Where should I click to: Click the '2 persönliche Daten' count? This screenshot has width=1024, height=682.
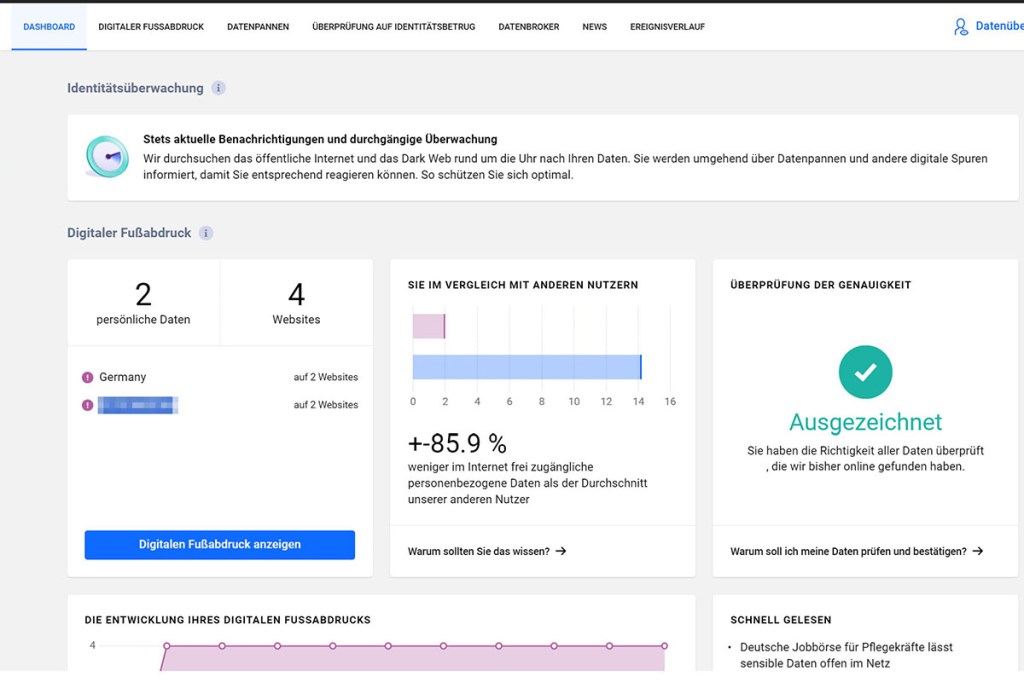[143, 303]
